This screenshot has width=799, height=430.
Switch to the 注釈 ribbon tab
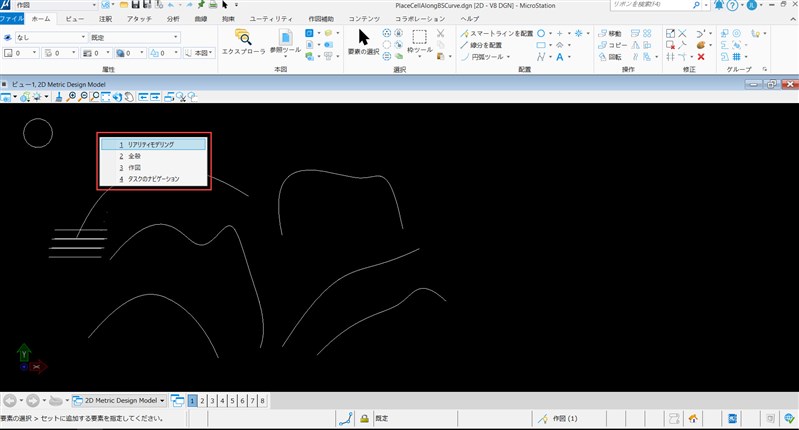click(105, 19)
